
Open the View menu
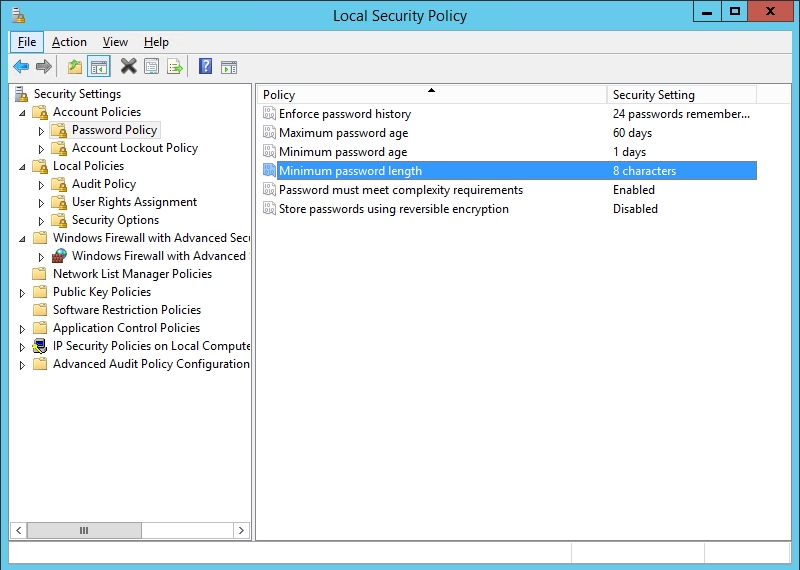coord(115,42)
